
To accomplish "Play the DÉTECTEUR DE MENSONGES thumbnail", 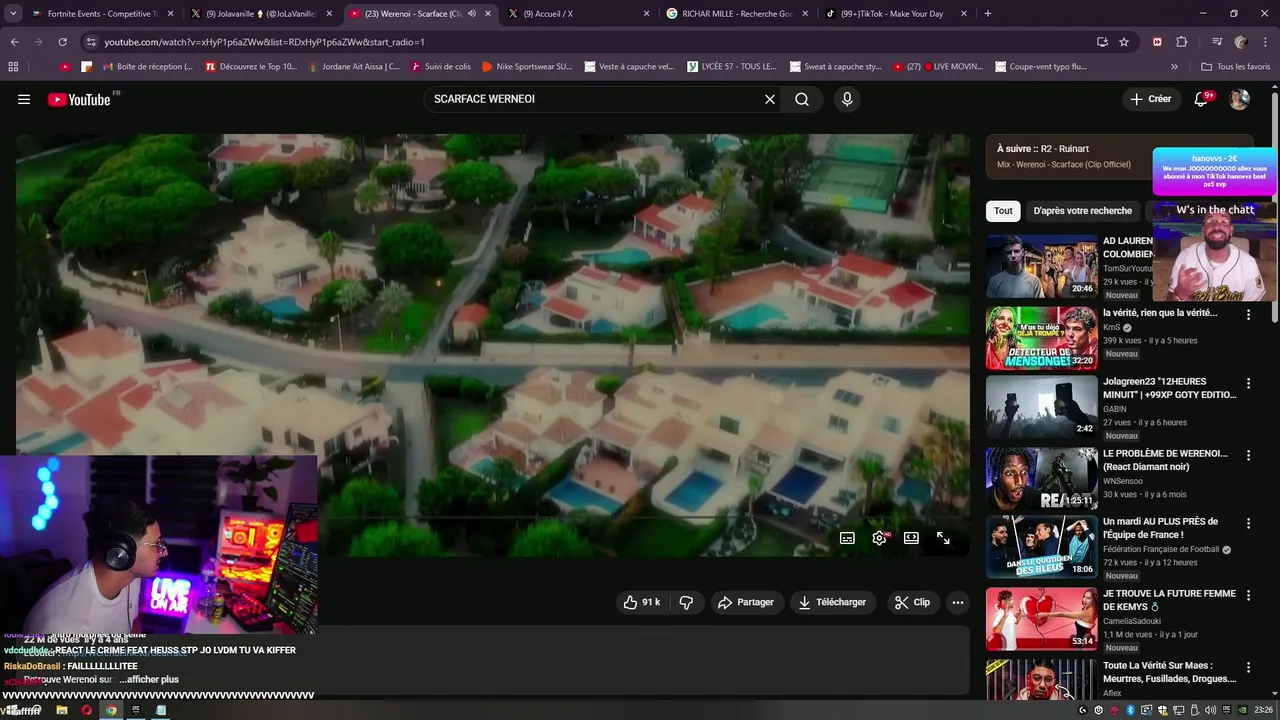I will [1041, 338].
